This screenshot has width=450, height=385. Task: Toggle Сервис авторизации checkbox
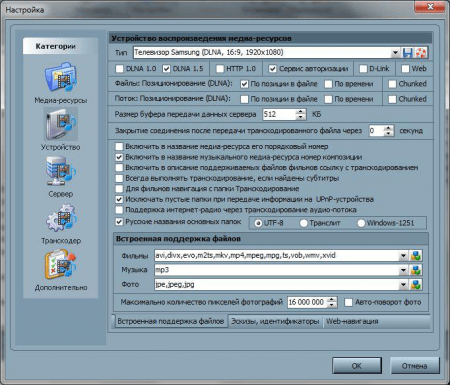coord(273,69)
